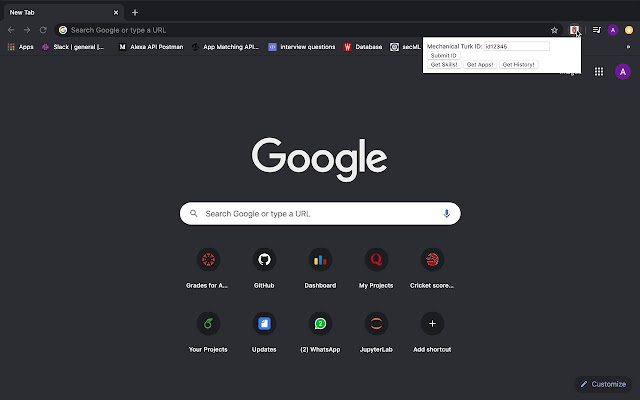
Task: Open the secML bookmark
Action: coord(405,47)
